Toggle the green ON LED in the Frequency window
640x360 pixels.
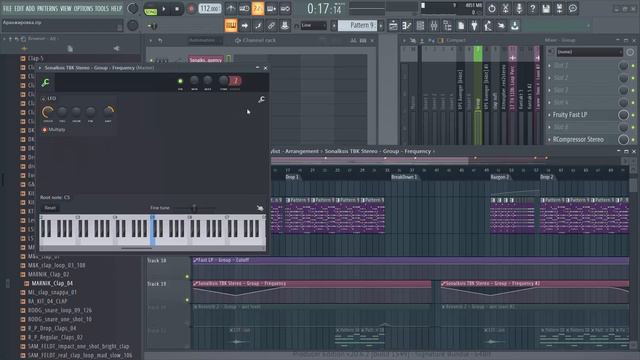coord(180,81)
